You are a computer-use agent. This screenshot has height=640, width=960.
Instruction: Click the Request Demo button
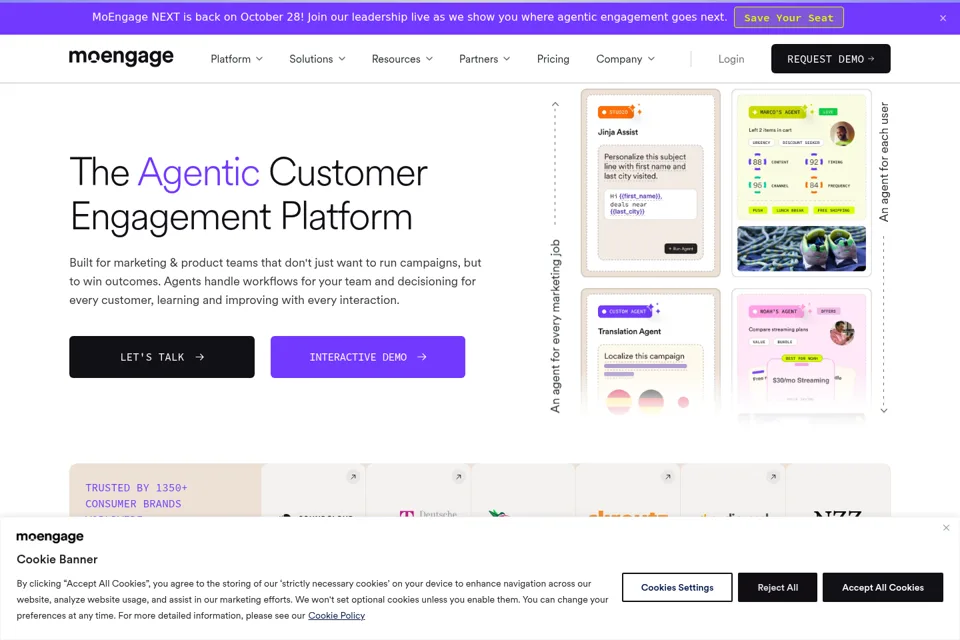(831, 59)
